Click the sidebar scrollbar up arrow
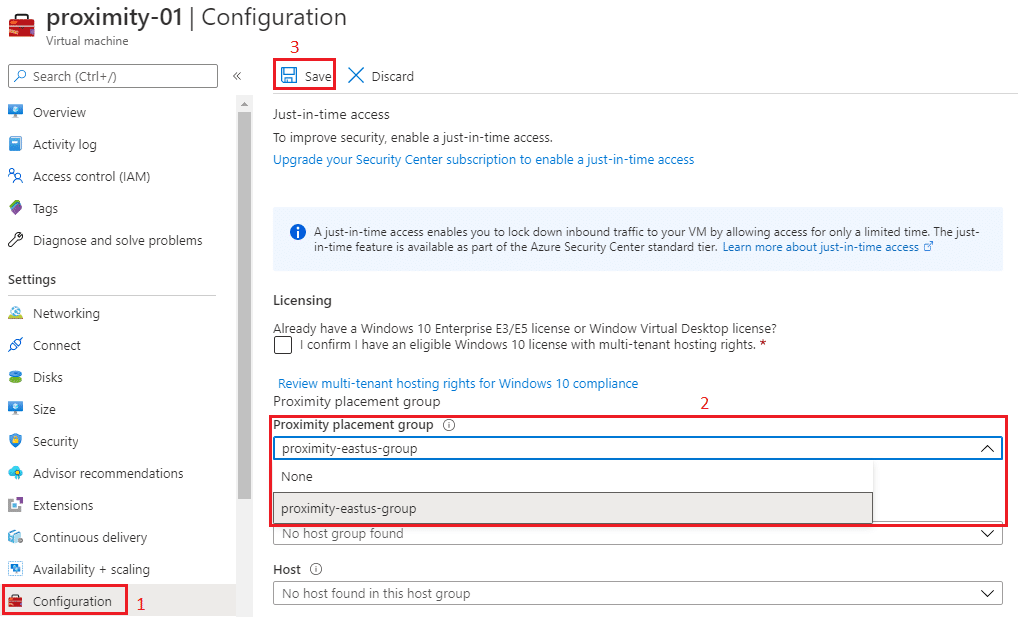Image resolution: width=1018 pixels, height=617 pixels. (x=244, y=104)
